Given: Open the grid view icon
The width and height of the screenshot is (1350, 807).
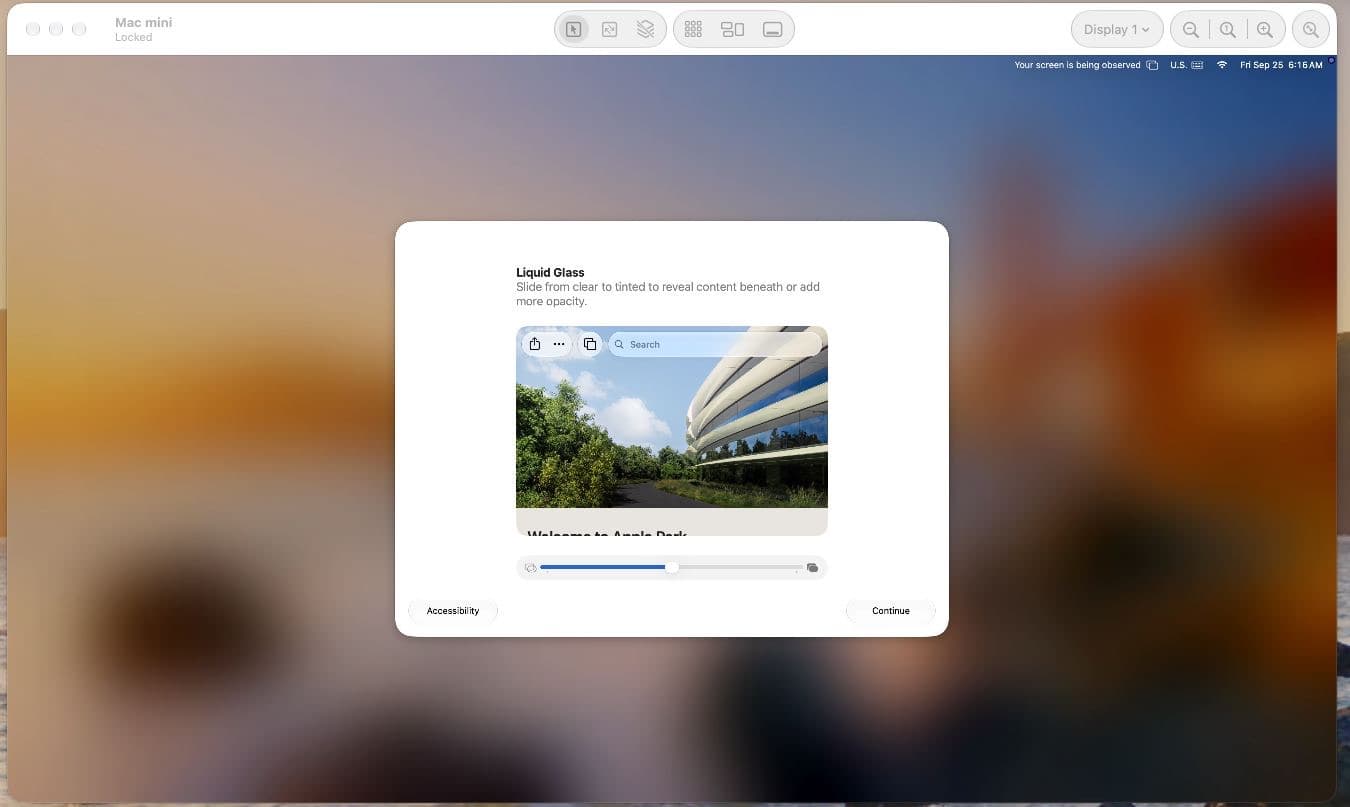Looking at the screenshot, I should point(693,30).
